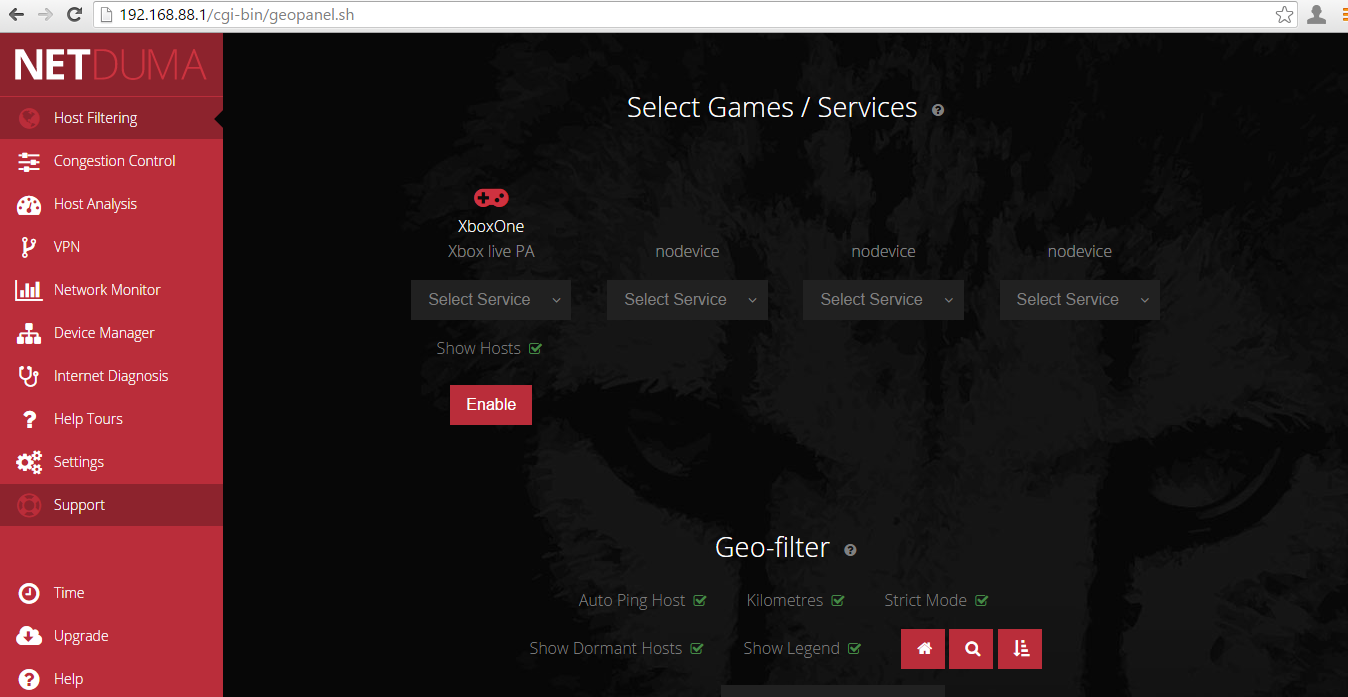Open the Chrome menu icon

(1344, 15)
